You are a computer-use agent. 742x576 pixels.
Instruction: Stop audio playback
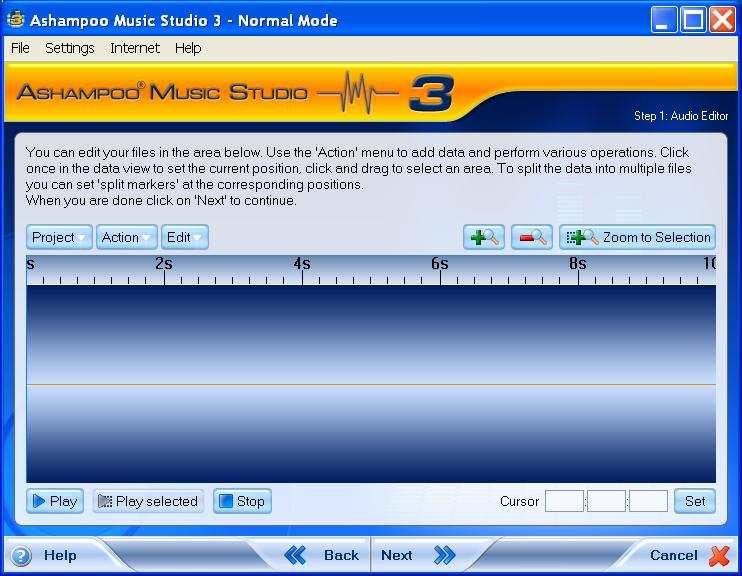241,501
